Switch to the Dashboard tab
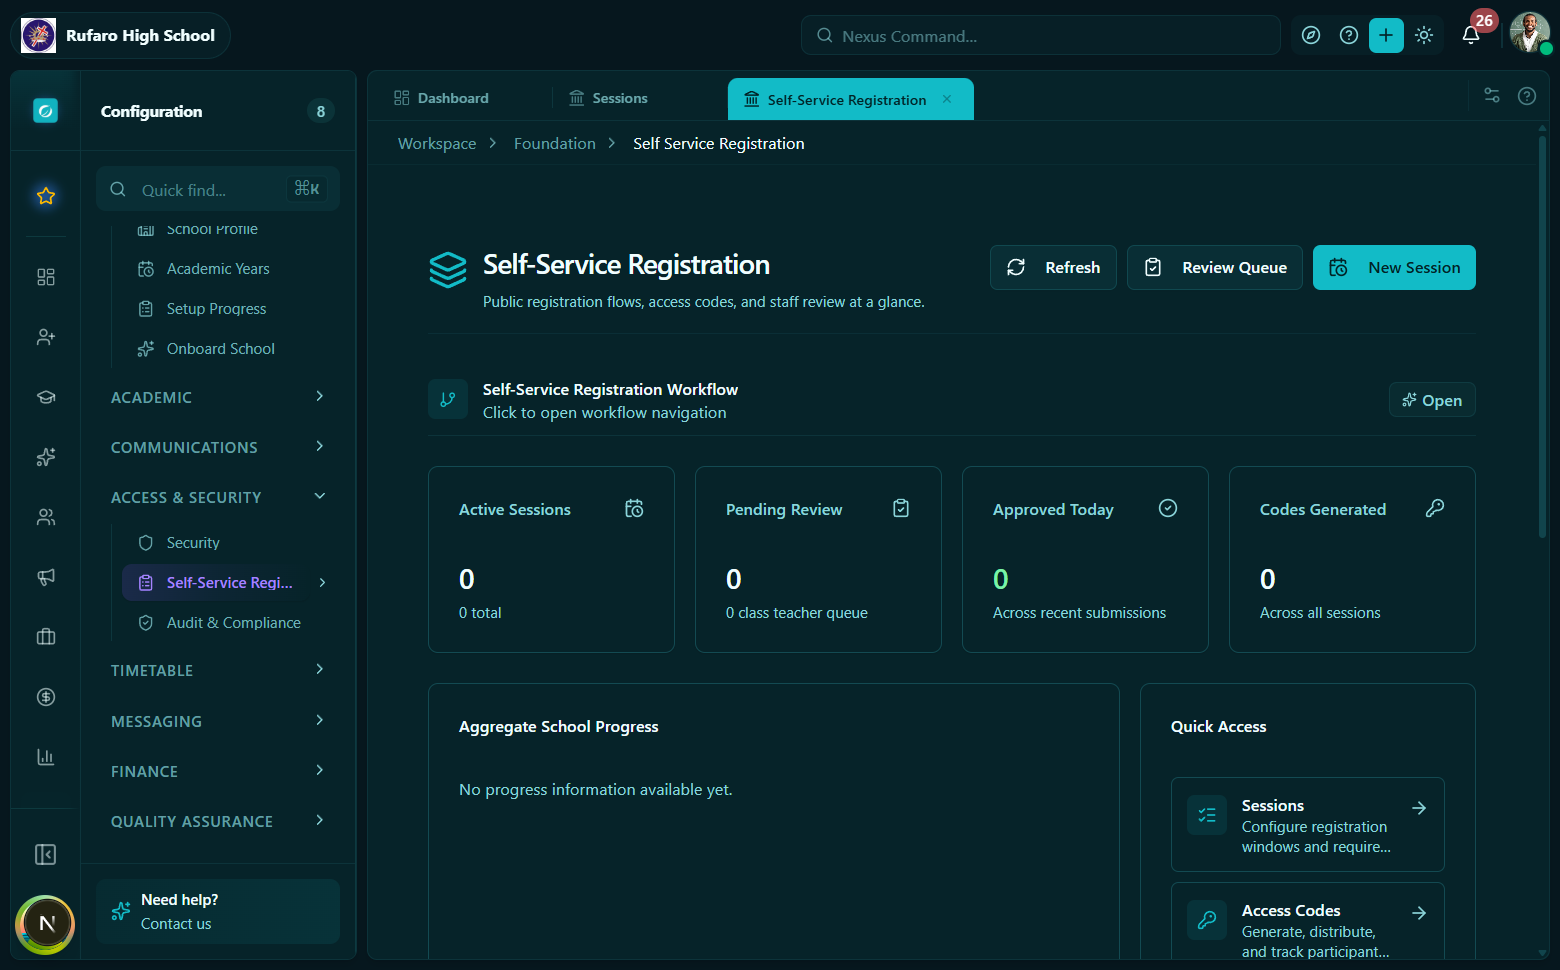Screen dimensions: 1560x970 (442, 98)
